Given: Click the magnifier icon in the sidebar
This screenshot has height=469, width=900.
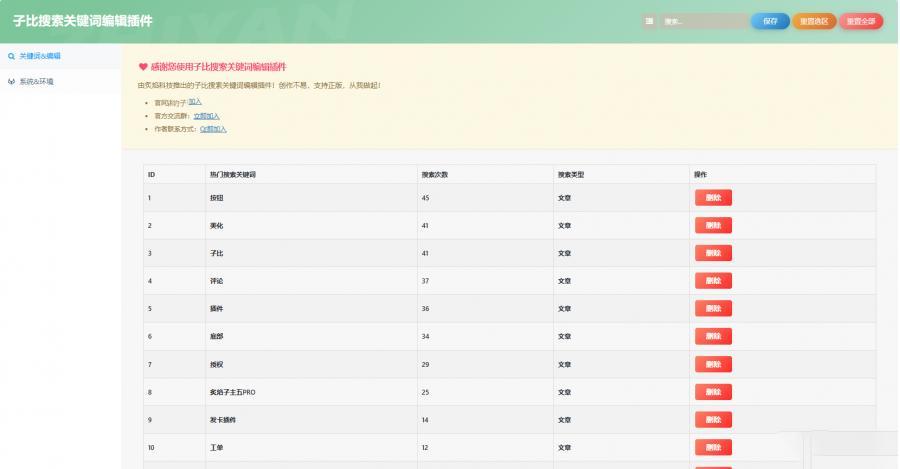Looking at the screenshot, I should (x=11, y=57).
